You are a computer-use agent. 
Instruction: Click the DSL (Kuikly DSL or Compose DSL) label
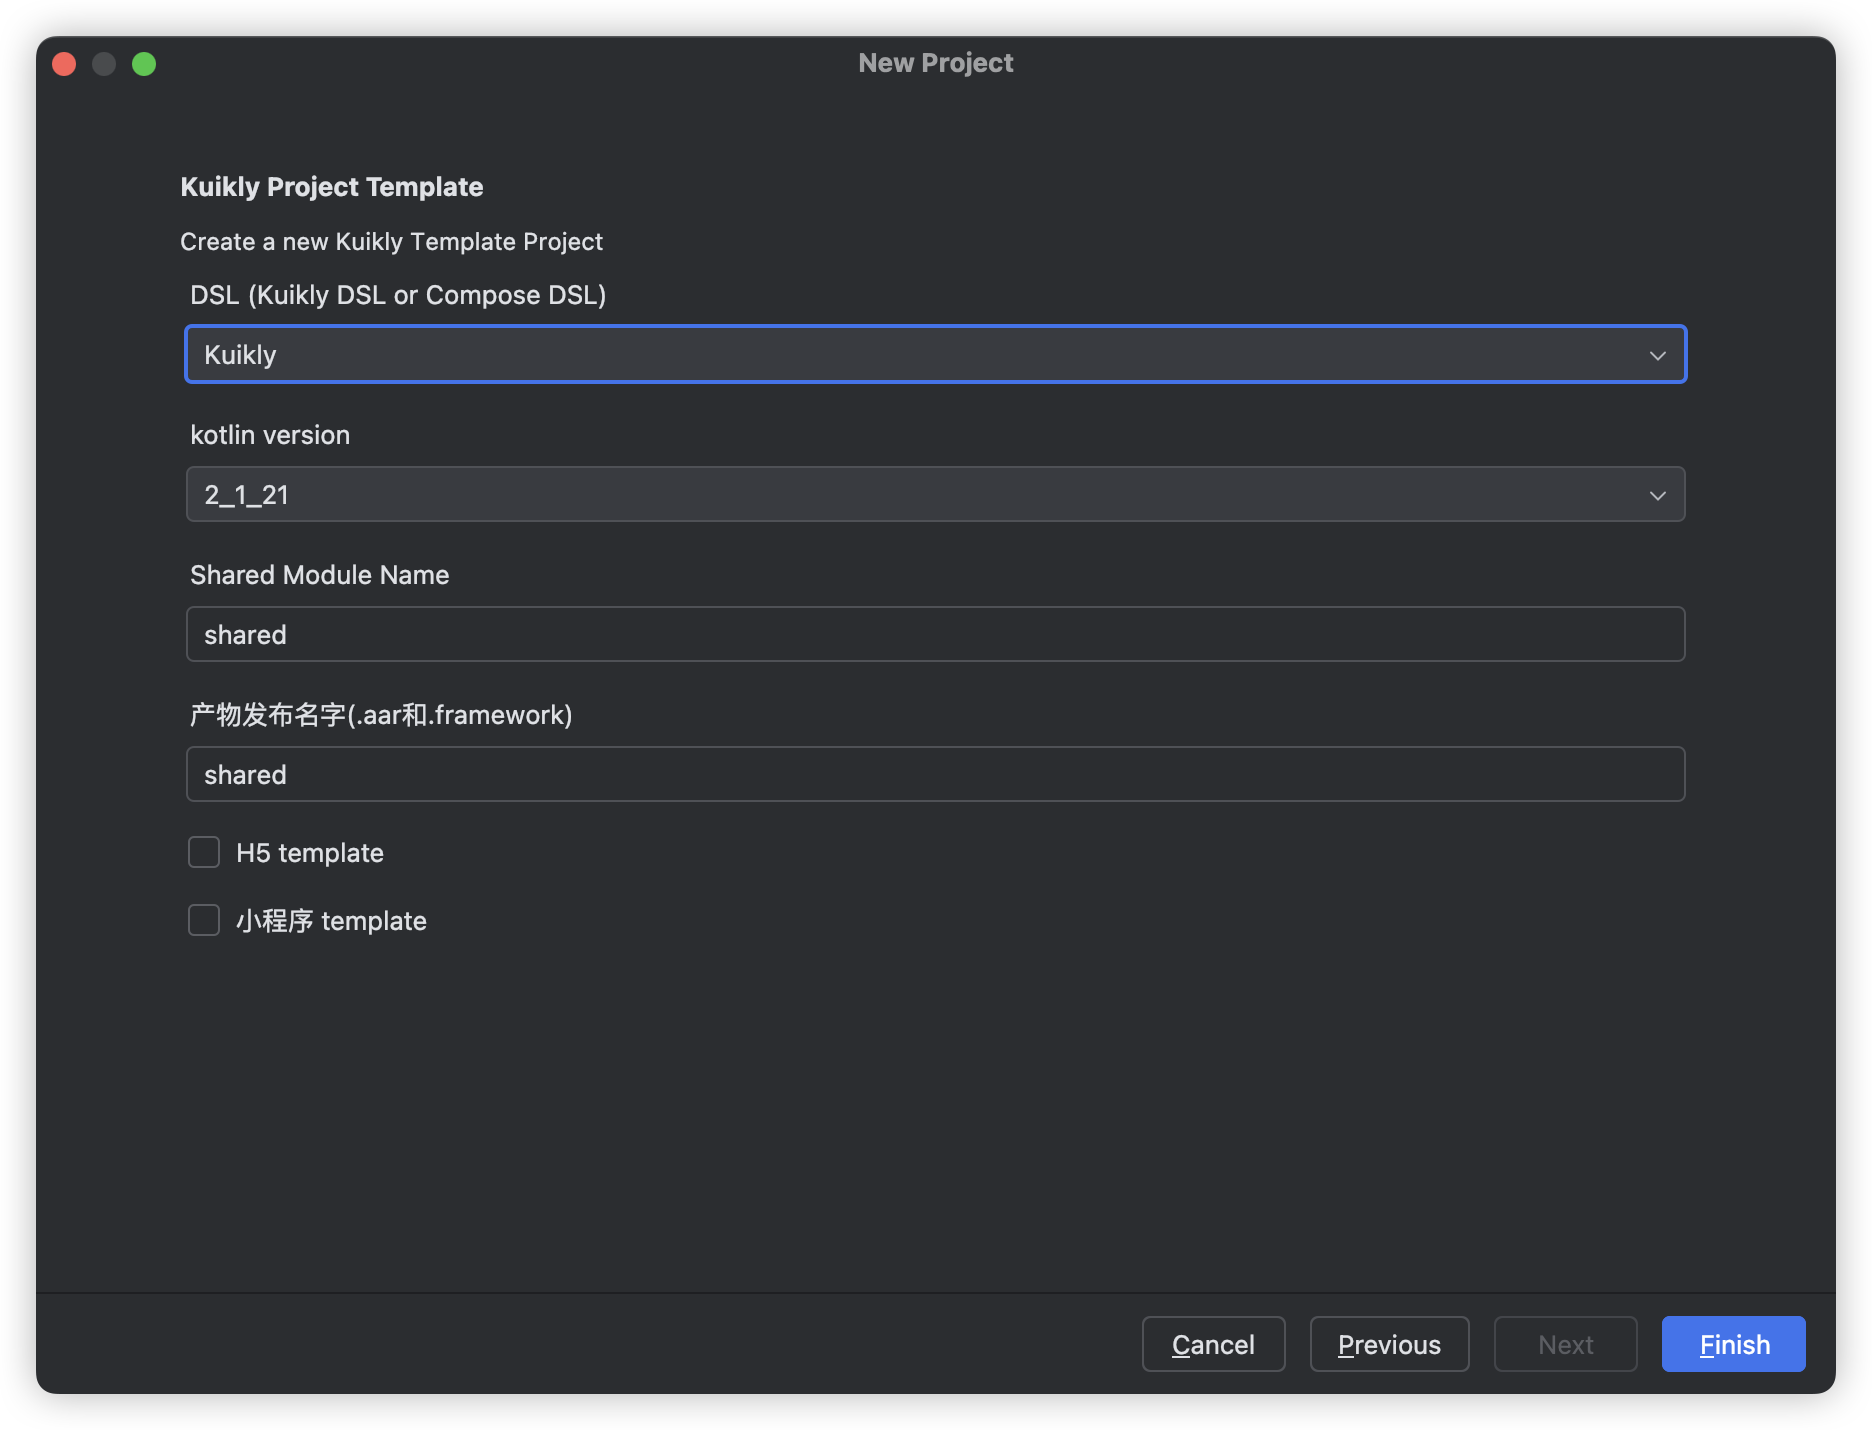[x=398, y=295]
